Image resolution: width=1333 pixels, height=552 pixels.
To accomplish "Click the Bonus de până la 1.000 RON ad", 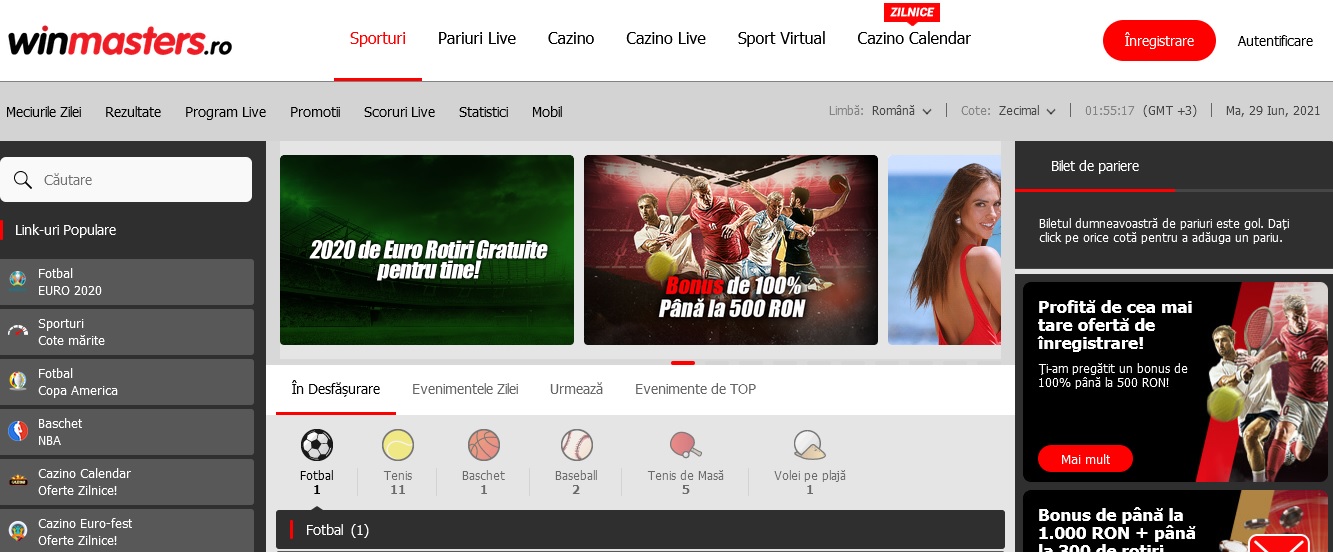I will 1175,521.
